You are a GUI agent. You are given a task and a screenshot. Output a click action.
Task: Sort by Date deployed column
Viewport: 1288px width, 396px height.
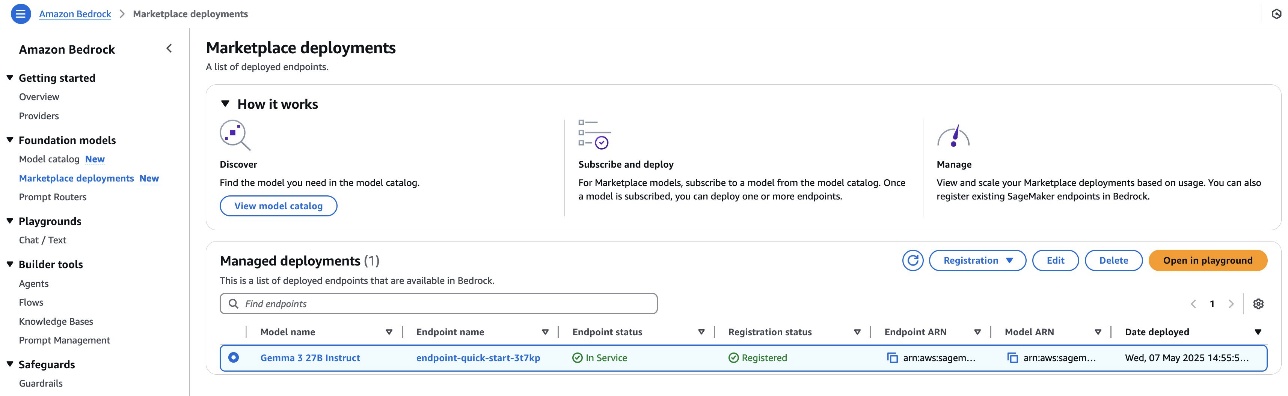1258,332
